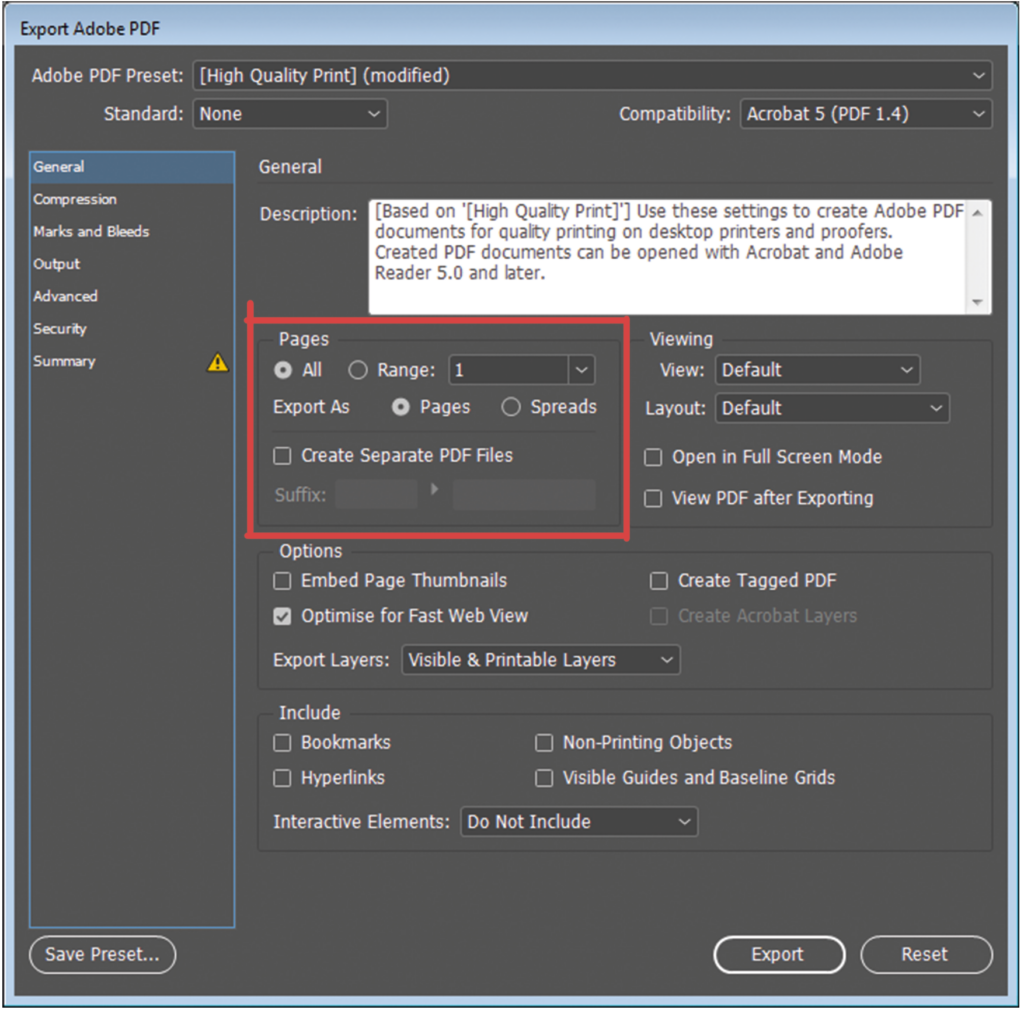Screen dimensions: 1024x1017
Task: Click the yellow warning icon beside Summary
Action: 217,363
